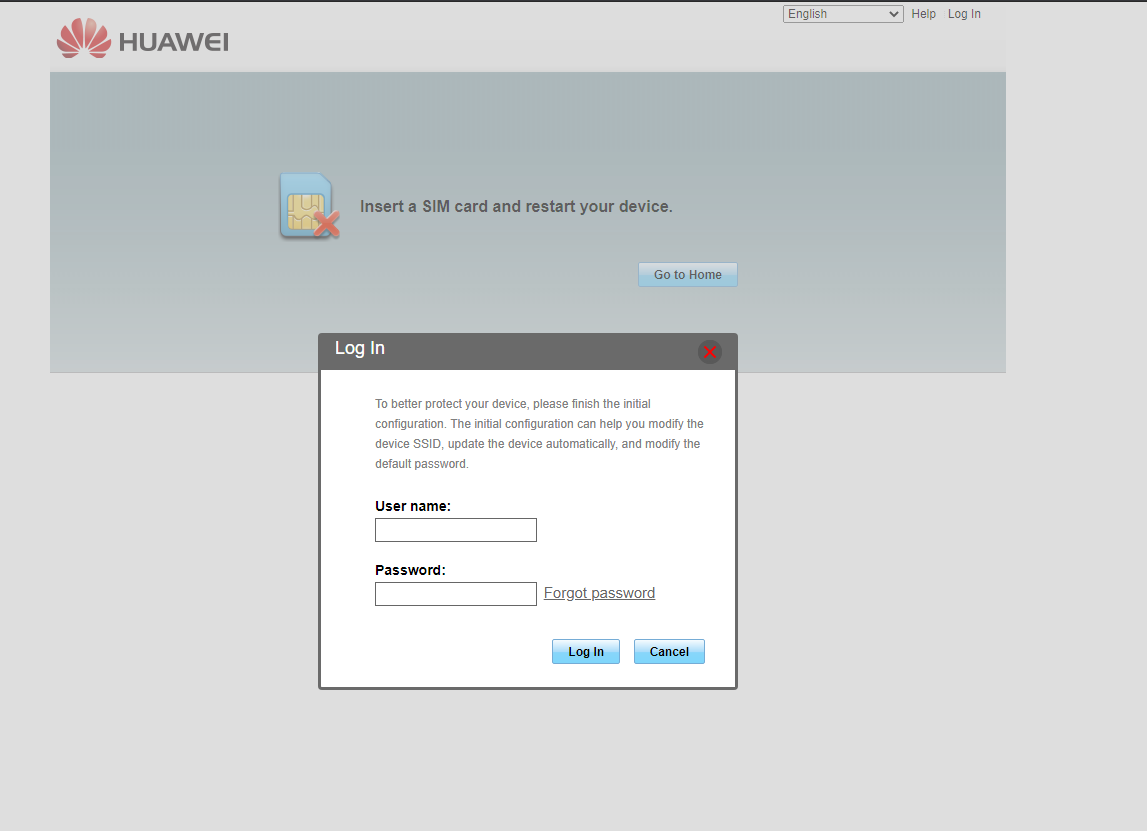The height and width of the screenshot is (831, 1147).
Task: Click the HUAWEI wordmark text
Action: pyautogui.click(x=174, y=42)
